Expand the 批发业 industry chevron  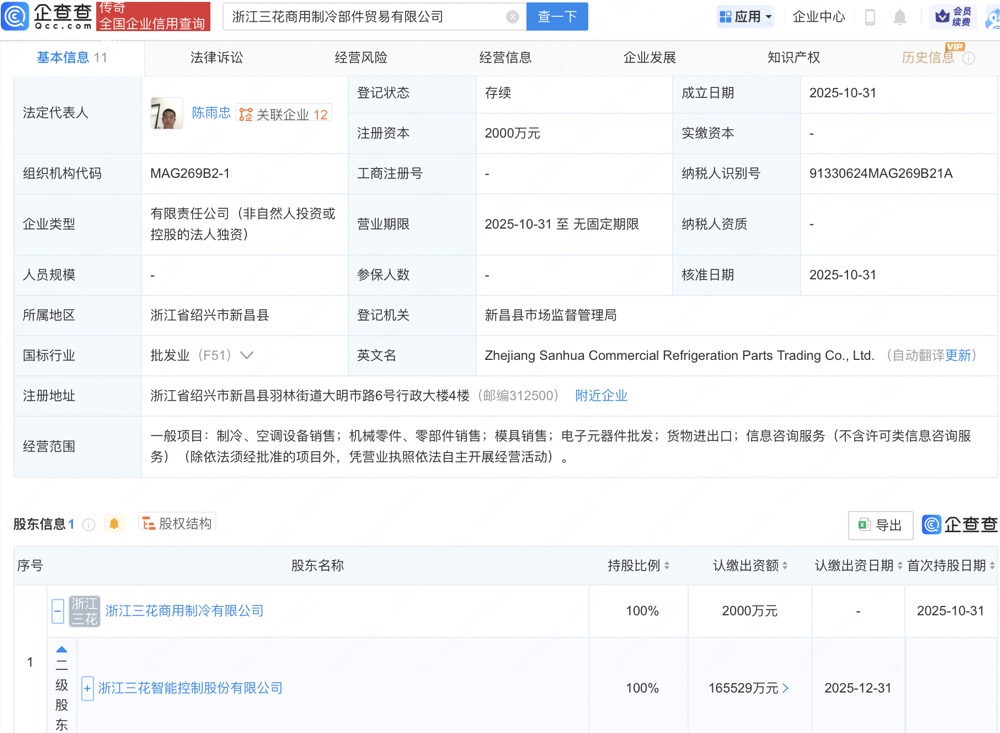coord(246,355)
